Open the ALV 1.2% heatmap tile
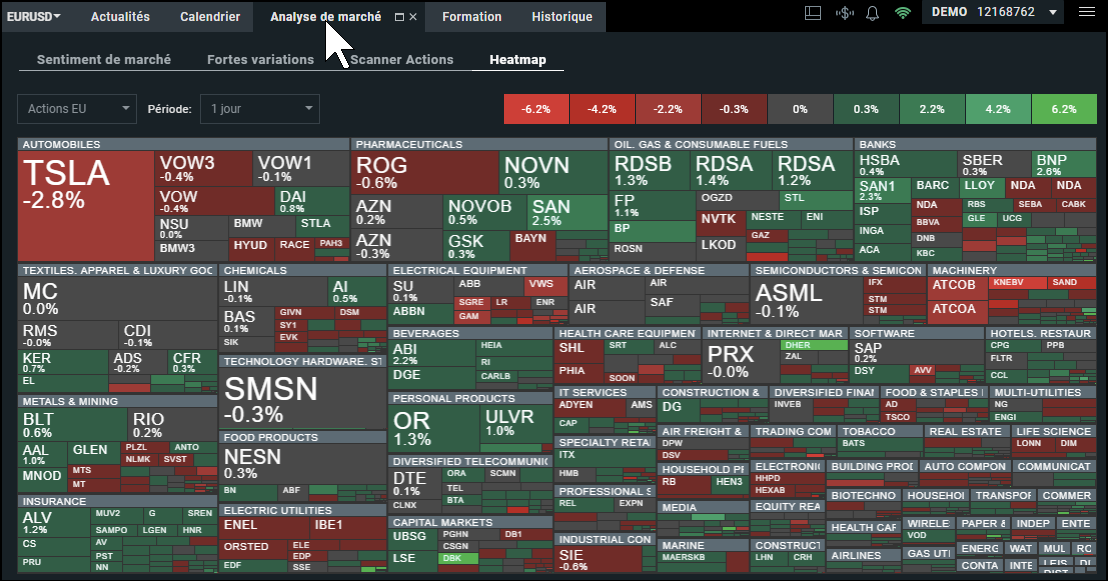Viewport: 1108px width, 581px height. click(54, 522)
